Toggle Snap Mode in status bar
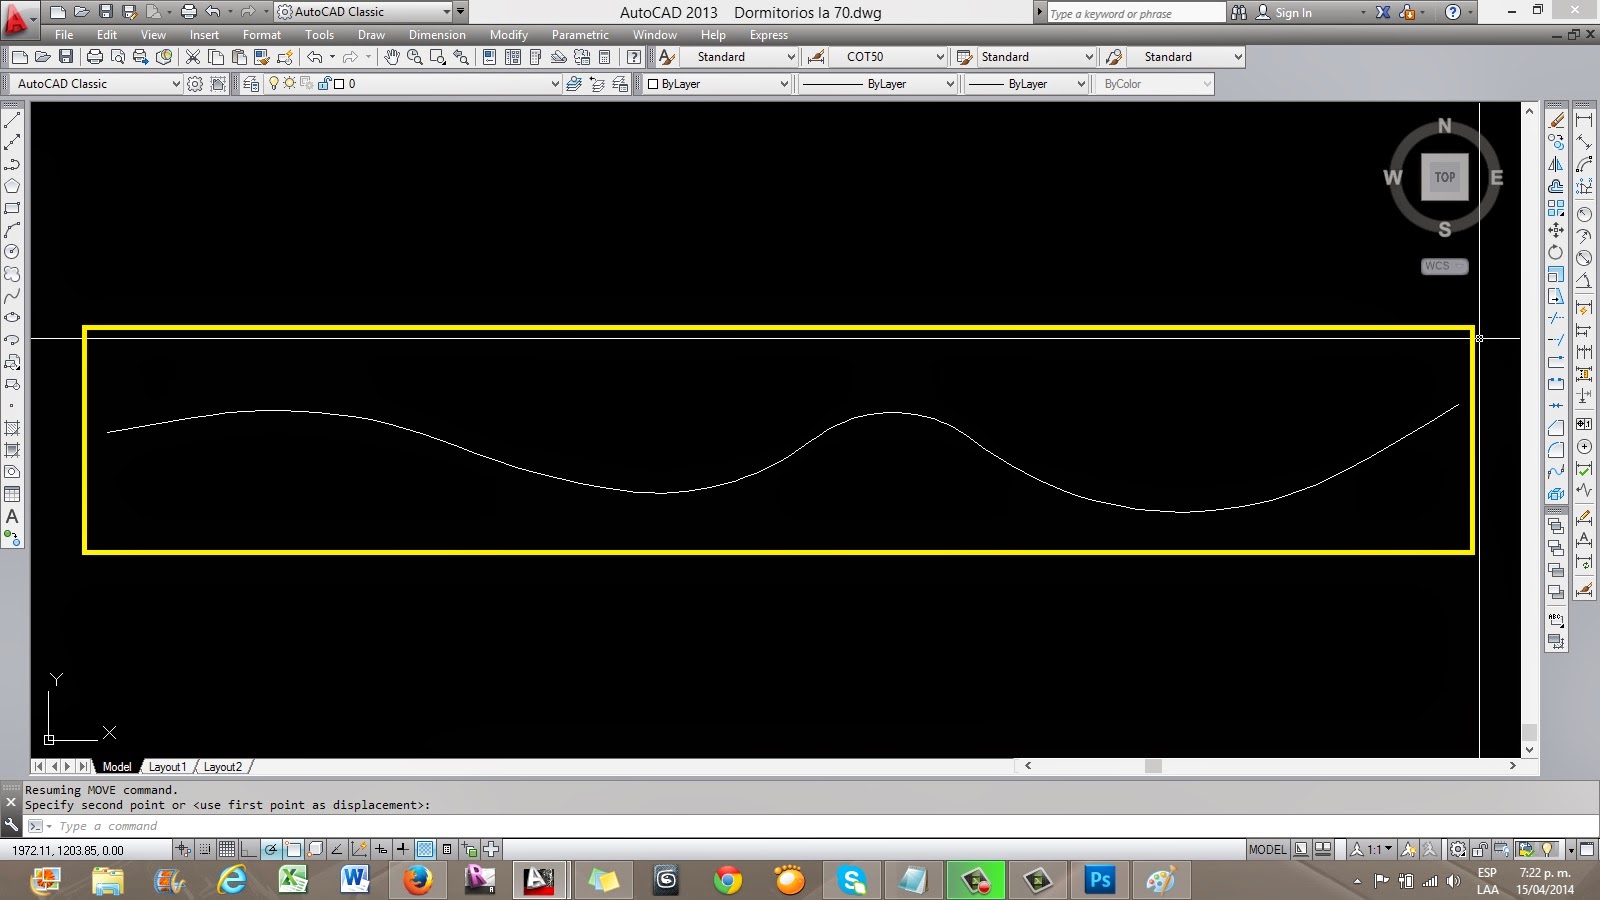 [x=205, y=849]
